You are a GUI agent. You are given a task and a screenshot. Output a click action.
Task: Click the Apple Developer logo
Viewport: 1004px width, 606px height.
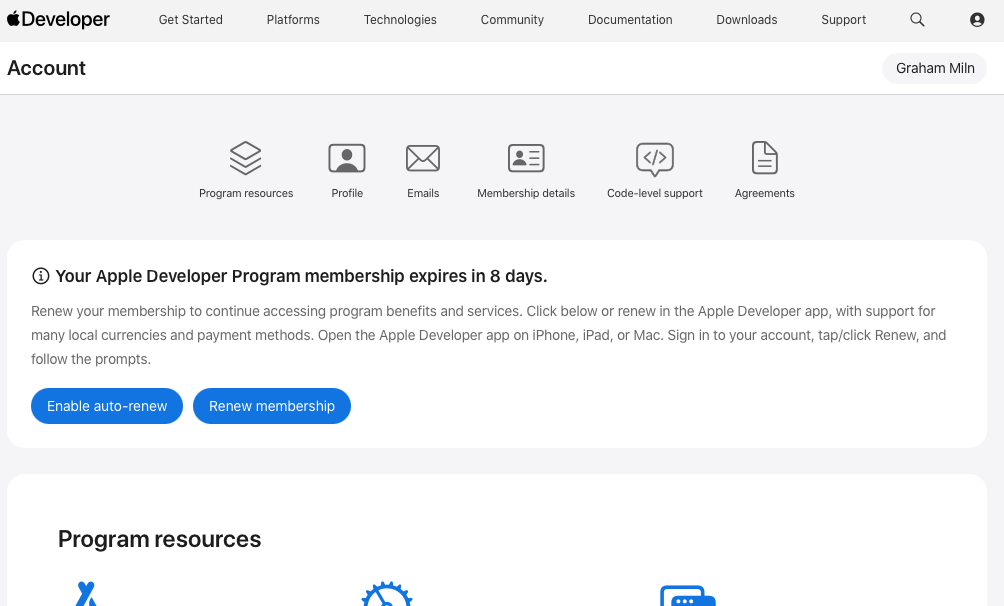[x=58, y=19]
